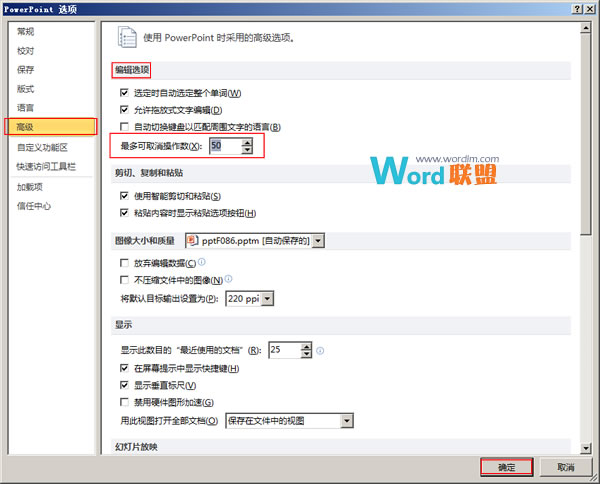Enable 自动切换键盘以匹配周围文字的语言 checkbox

click(x=124, y=126)
